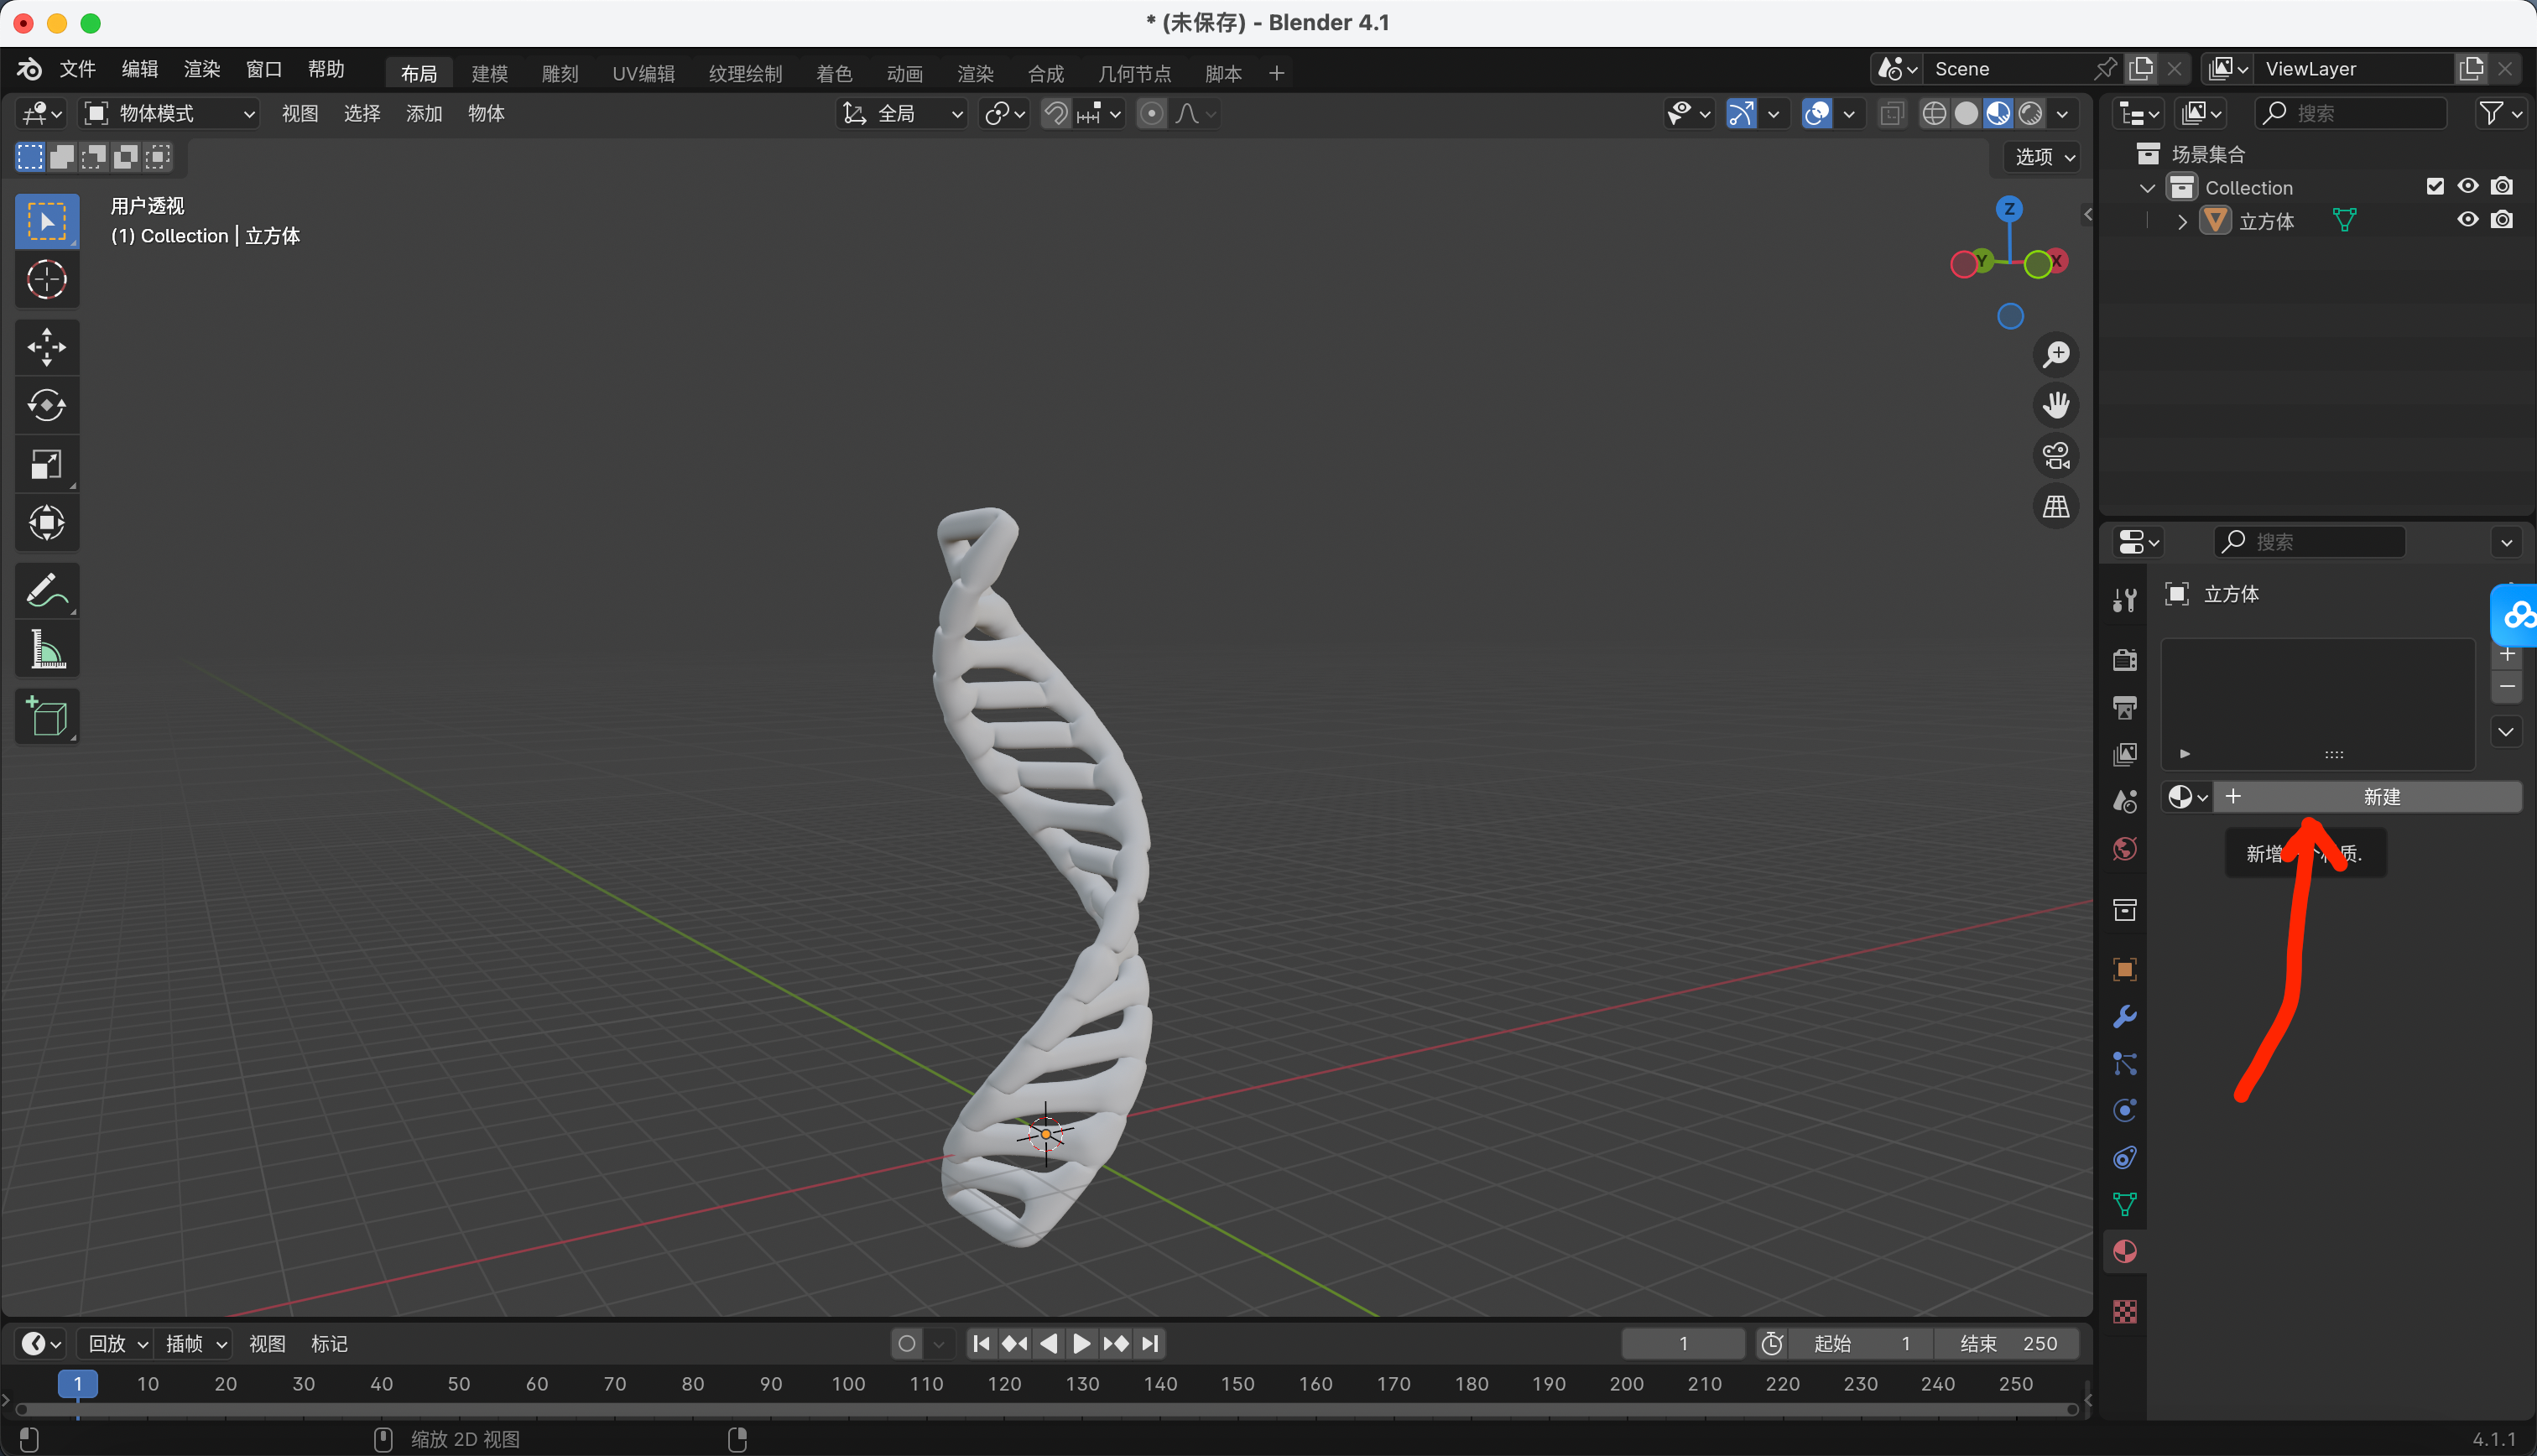Toggle camera view in viewport

(x=2056, y=456)
